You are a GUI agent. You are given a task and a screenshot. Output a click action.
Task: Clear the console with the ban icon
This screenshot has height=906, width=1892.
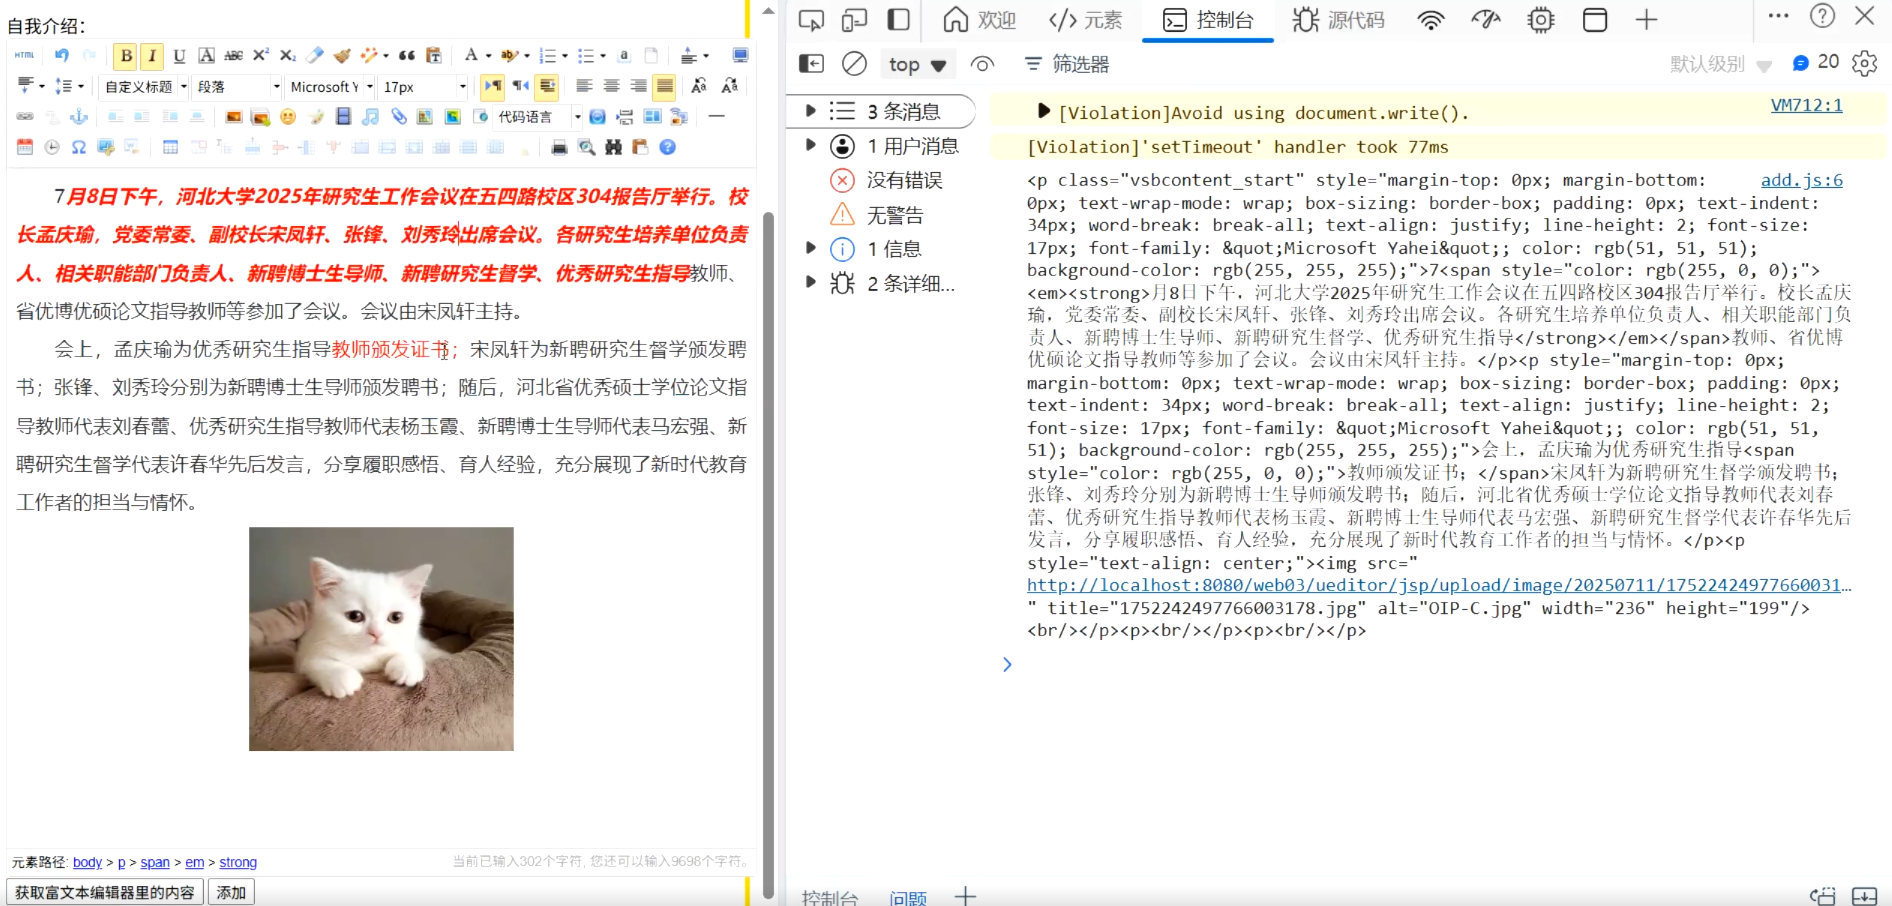point(854,64)
